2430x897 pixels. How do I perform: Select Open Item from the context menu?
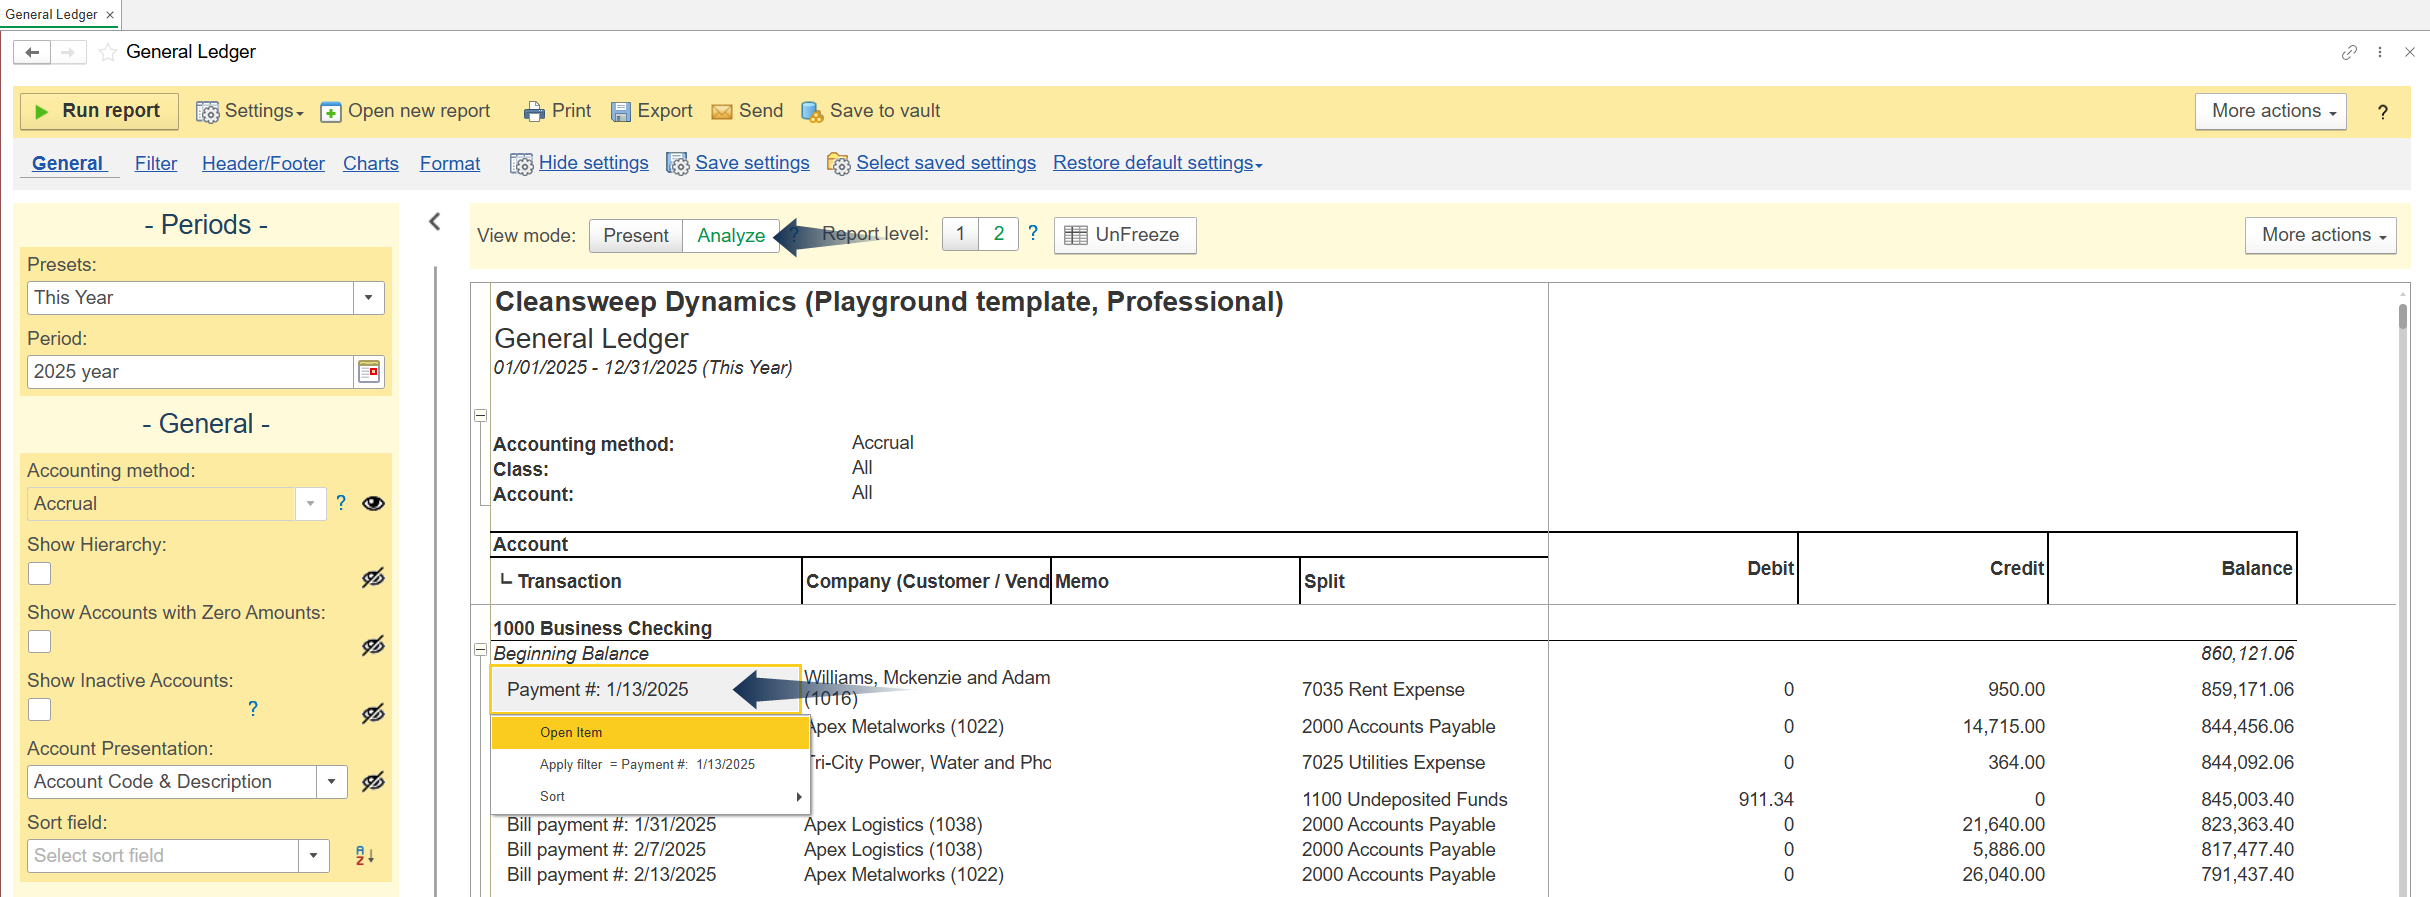(571, 733)
